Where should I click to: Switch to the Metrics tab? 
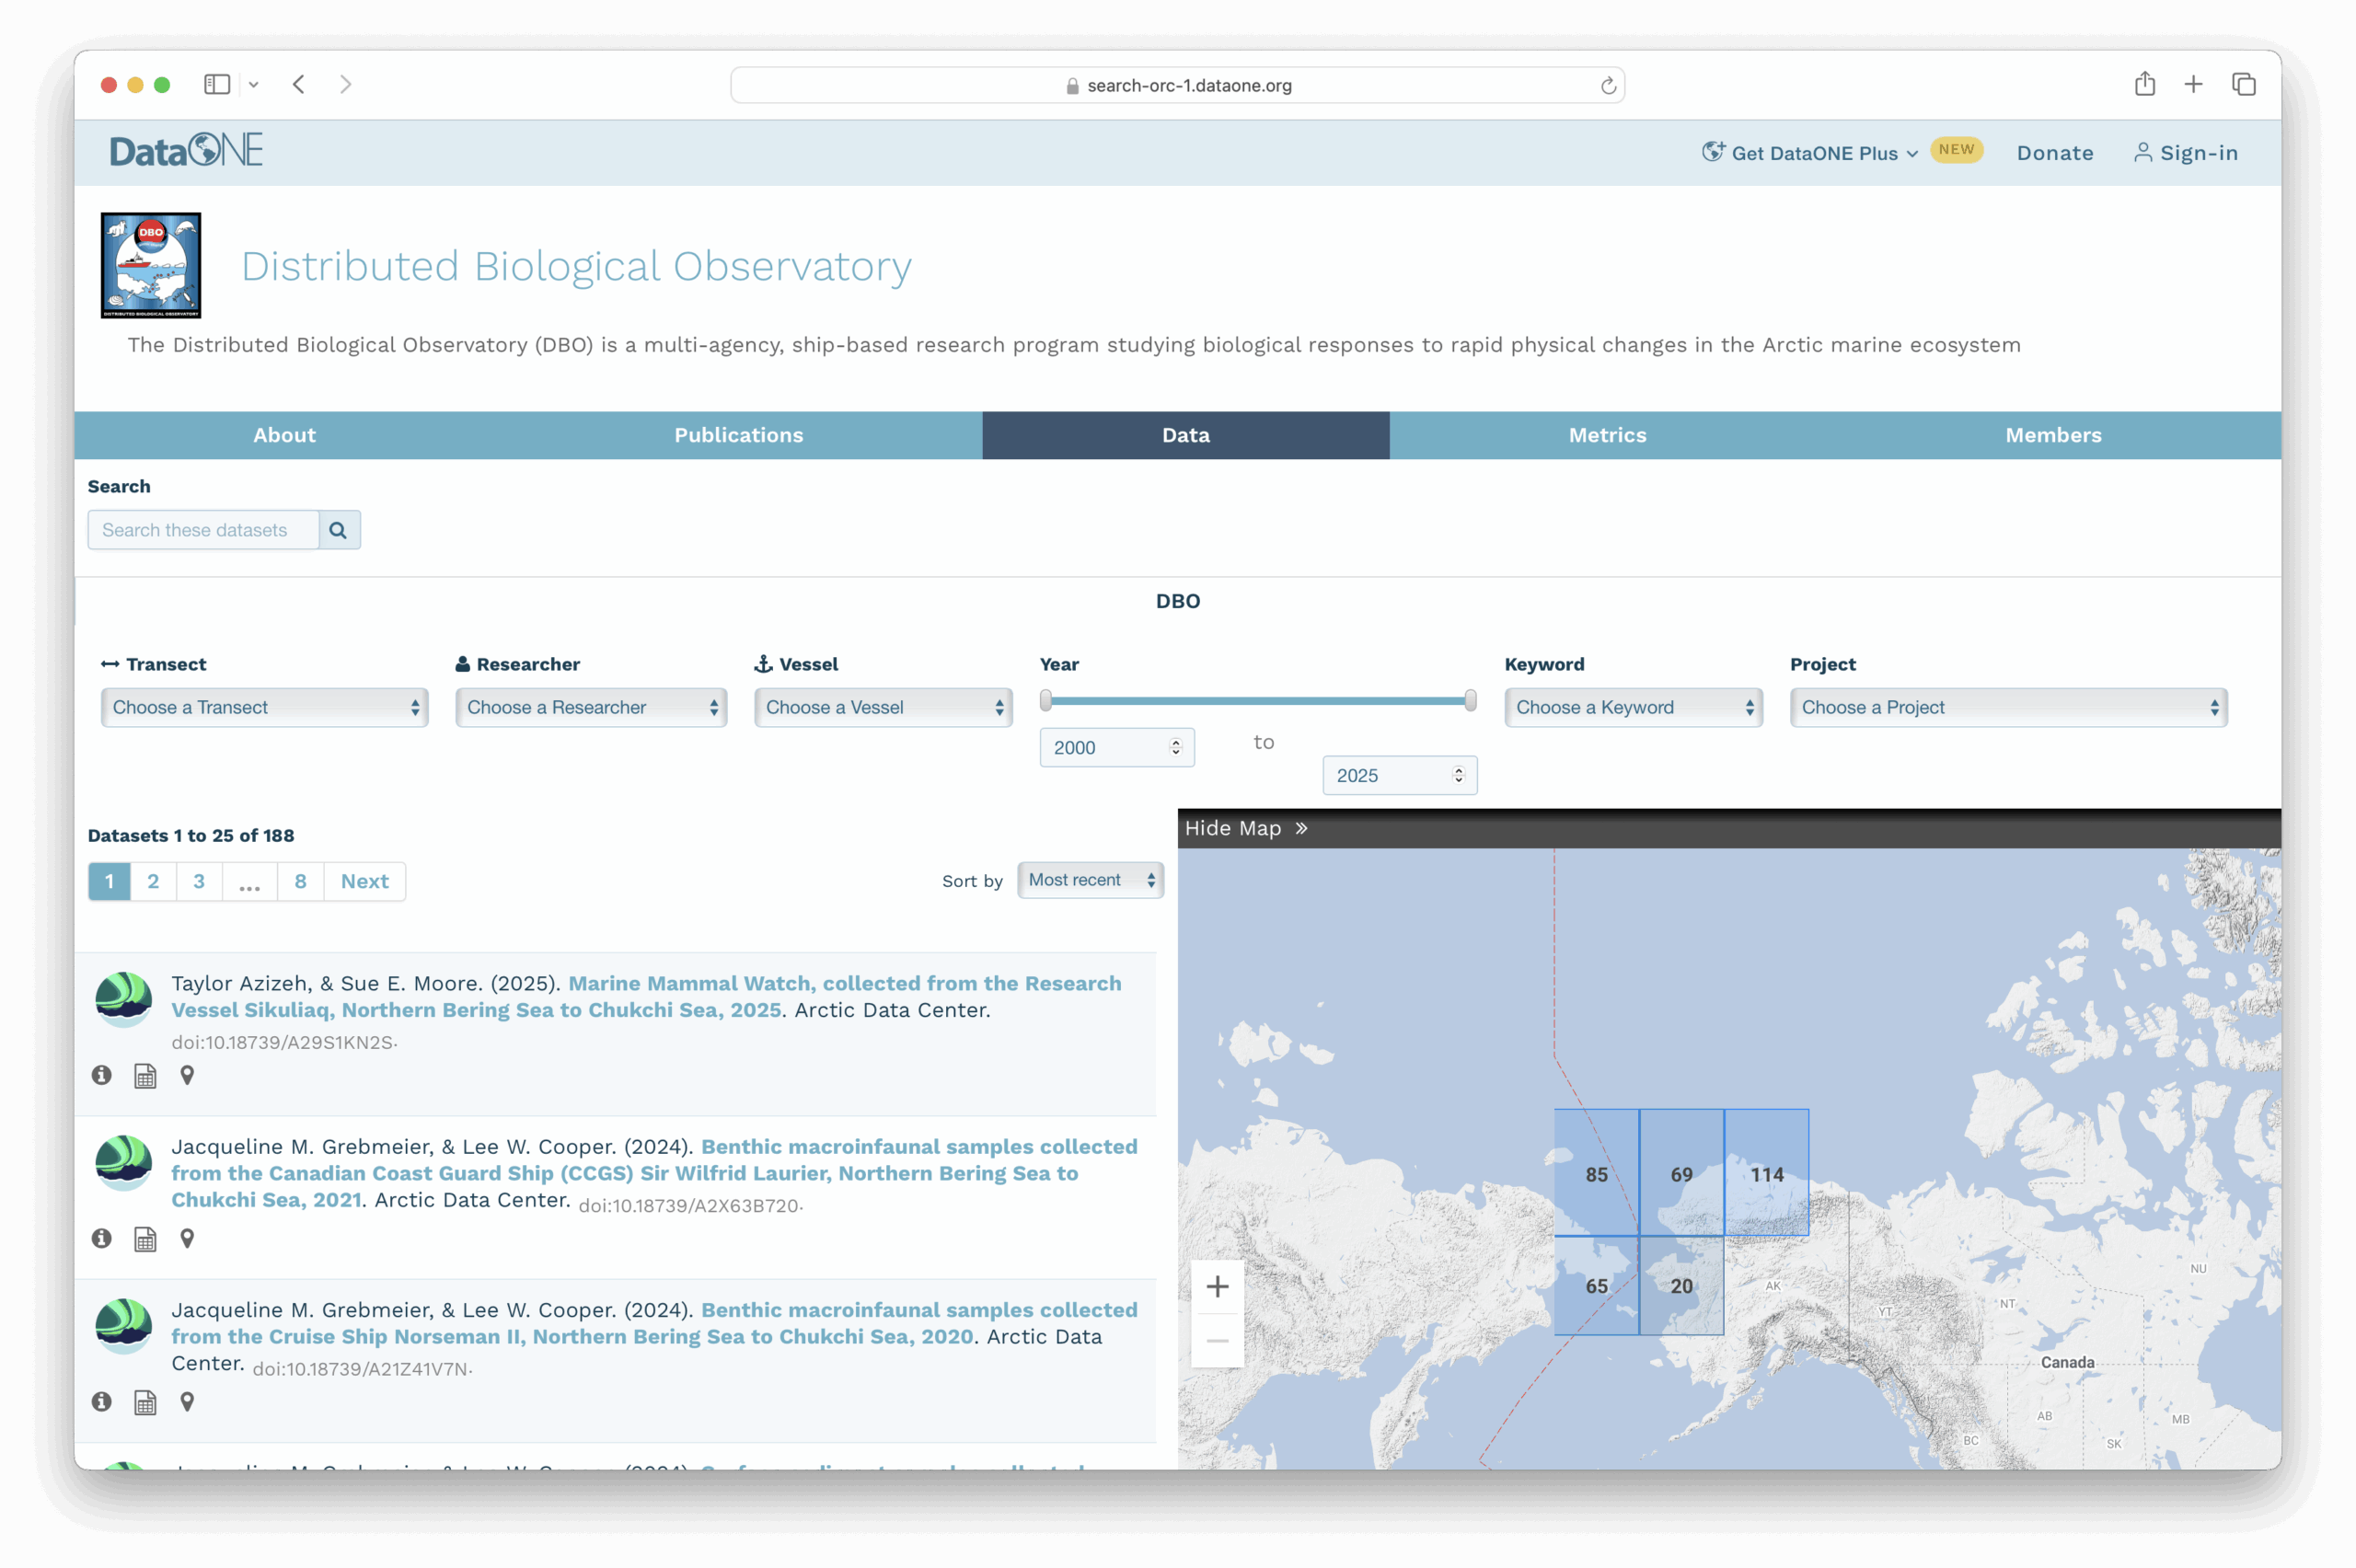[1607, 435]
